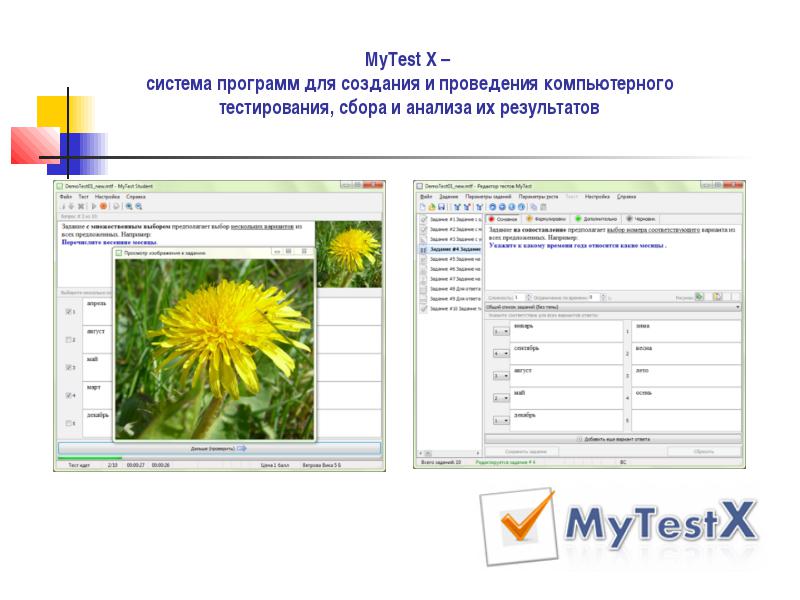
Task: Open the match dropdown beside 'май' in the editor
Action: click(501, 398)
